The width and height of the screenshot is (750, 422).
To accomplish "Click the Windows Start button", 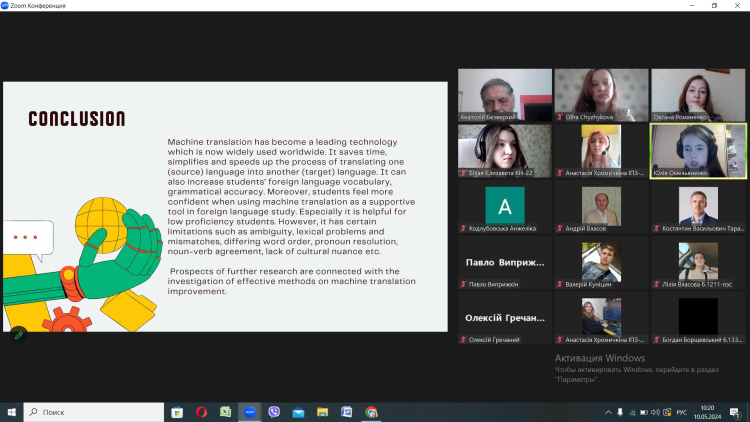I will [x=11, y=412].
